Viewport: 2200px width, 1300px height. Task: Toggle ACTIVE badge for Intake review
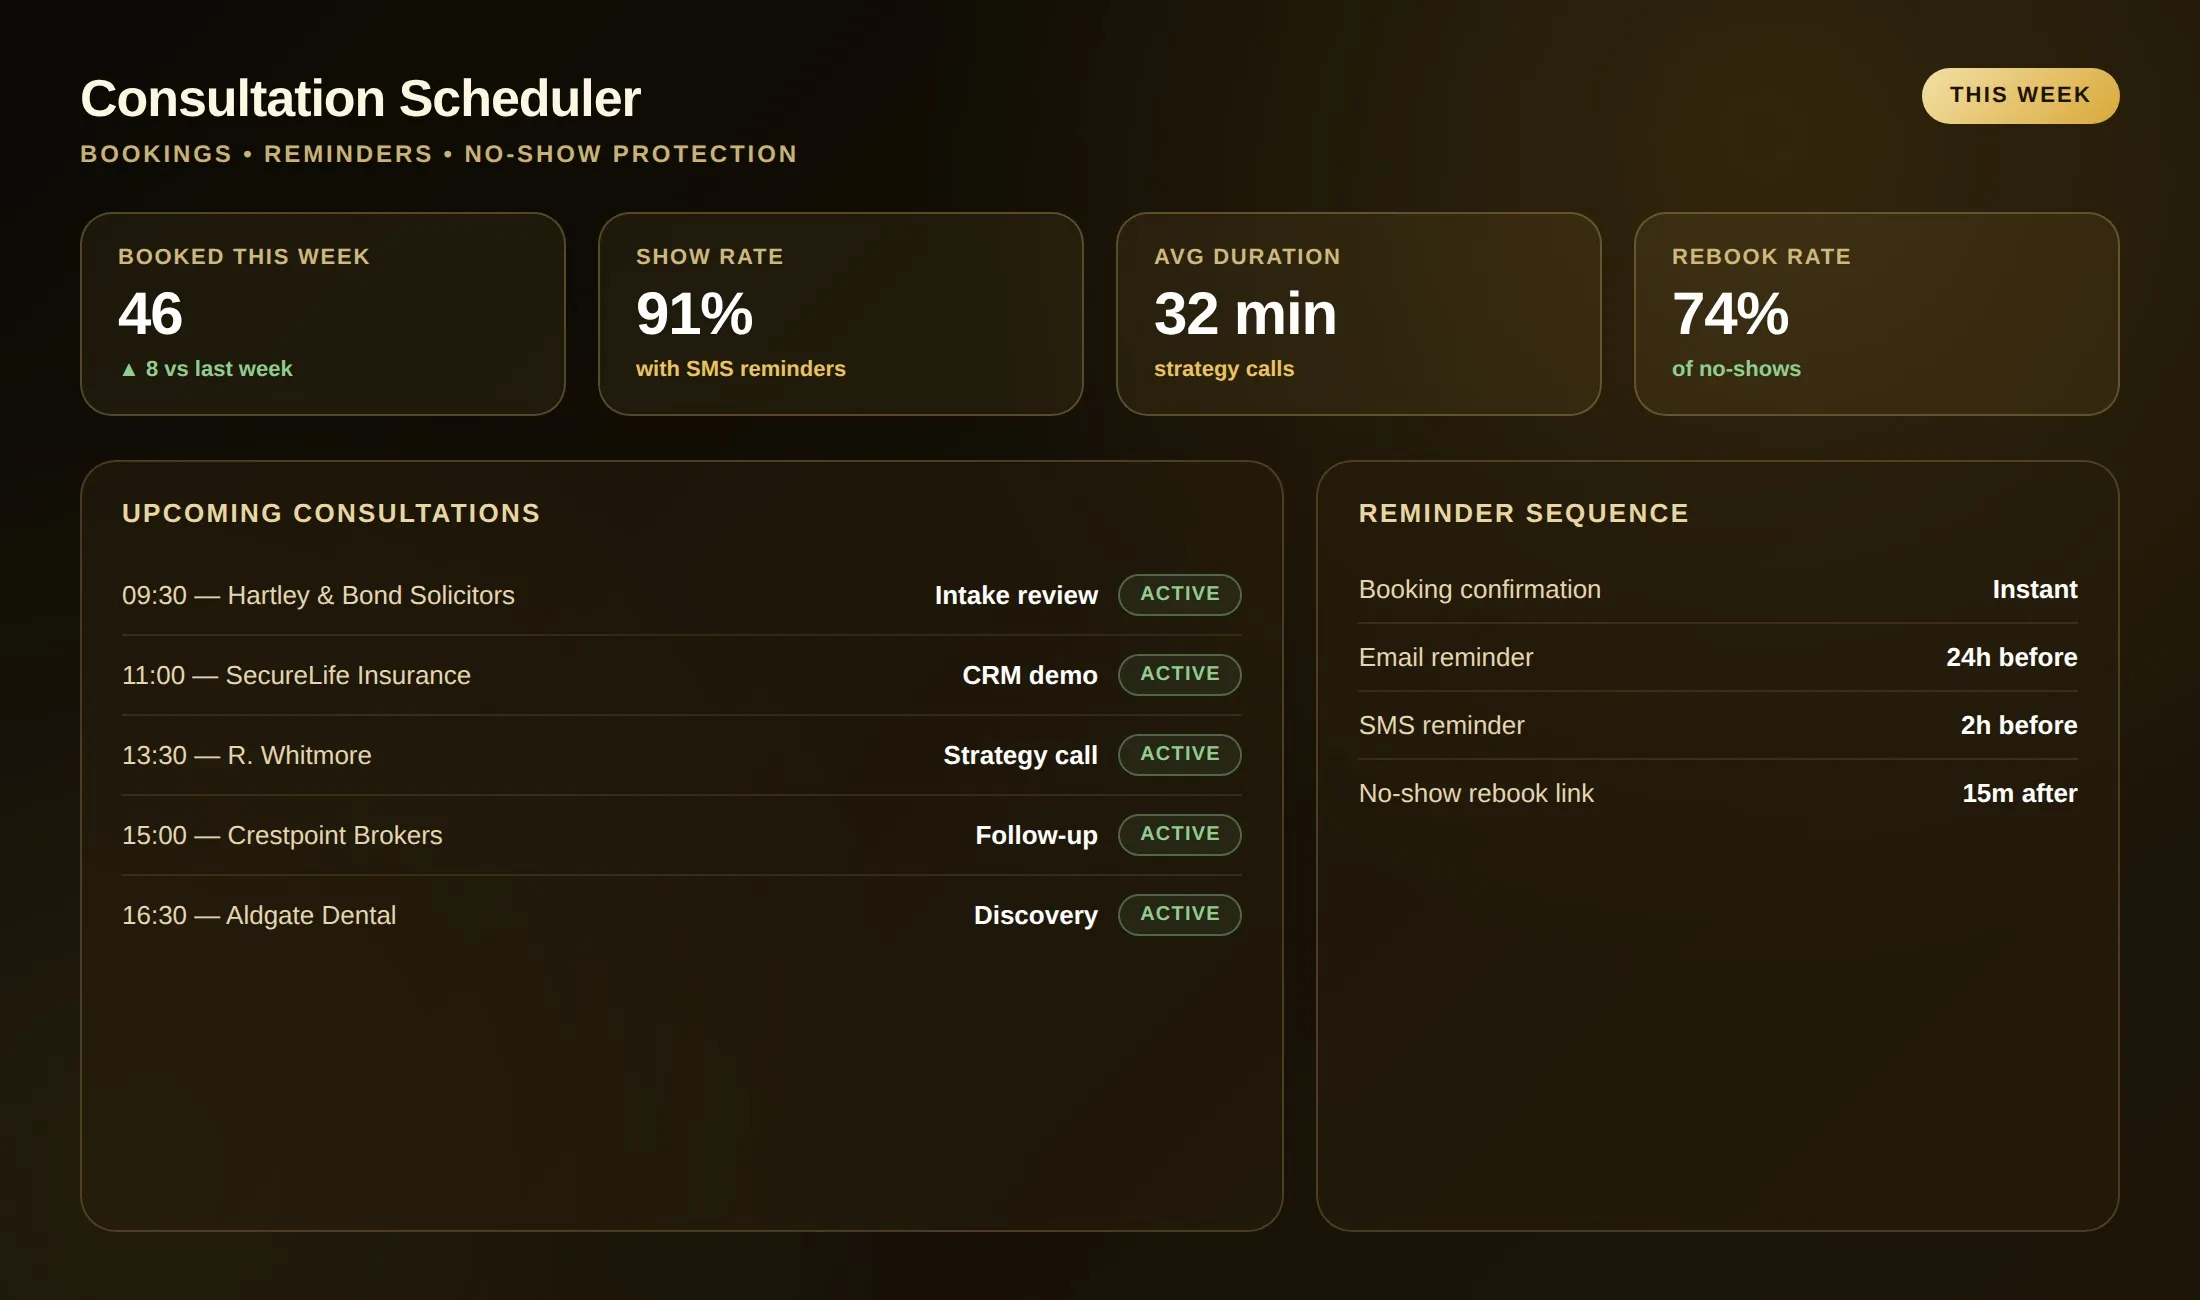(x=1180, y=595)
